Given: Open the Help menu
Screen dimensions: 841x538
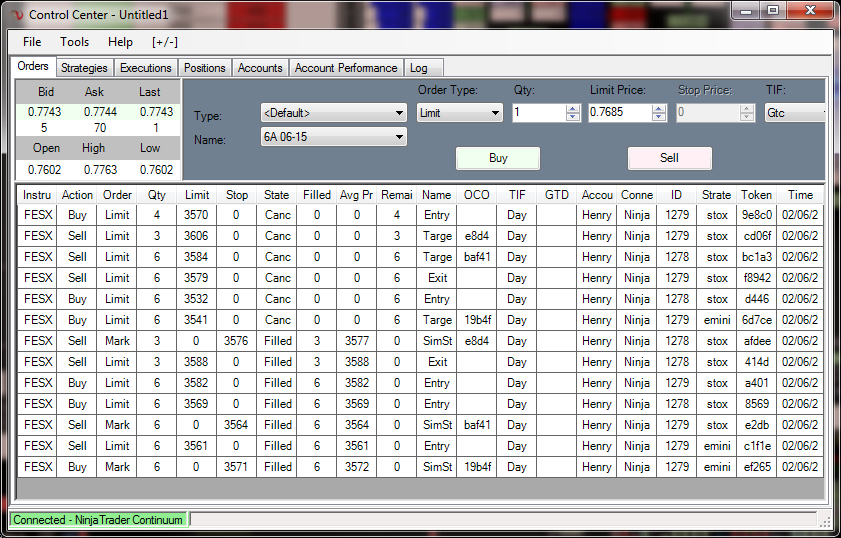Looking at the screenshot, I should [x=120, y=42].
